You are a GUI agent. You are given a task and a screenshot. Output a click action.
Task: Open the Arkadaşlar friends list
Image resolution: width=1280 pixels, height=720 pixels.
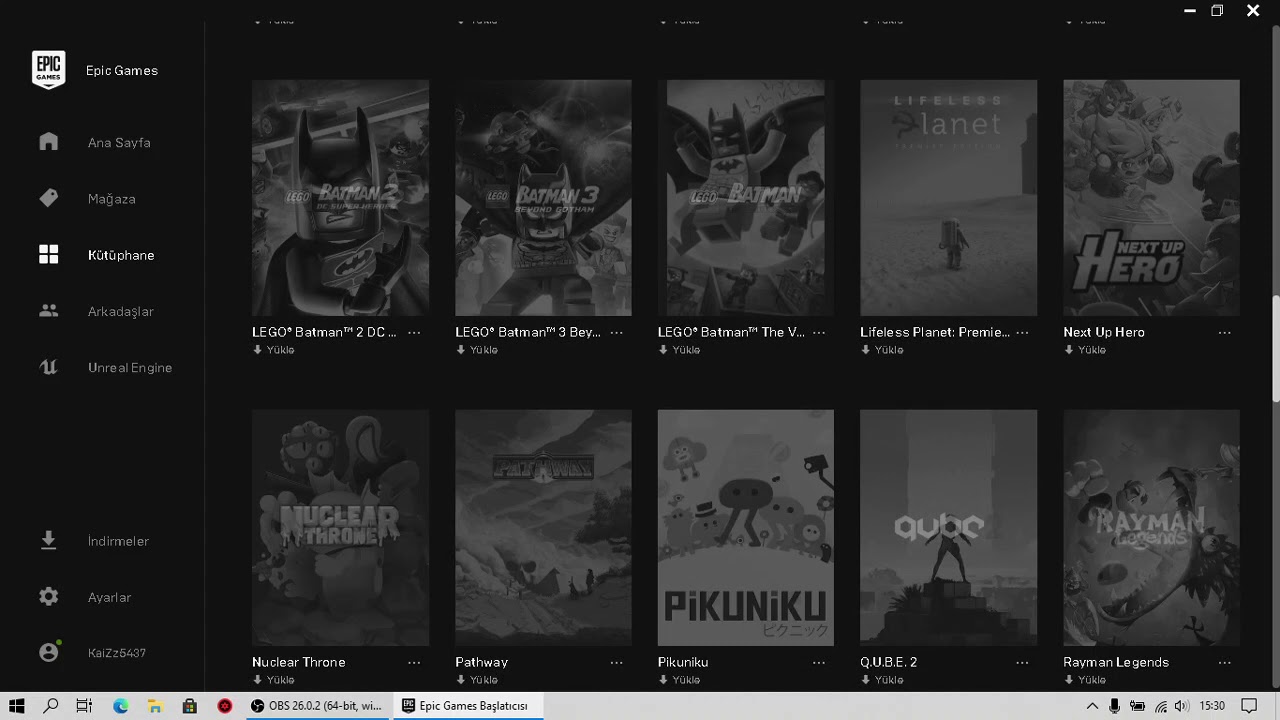pos(120,311)
